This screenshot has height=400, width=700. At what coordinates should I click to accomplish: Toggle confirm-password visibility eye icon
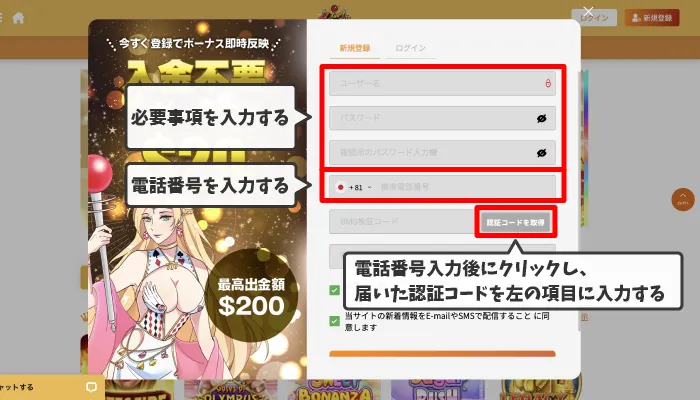point(542,153)
